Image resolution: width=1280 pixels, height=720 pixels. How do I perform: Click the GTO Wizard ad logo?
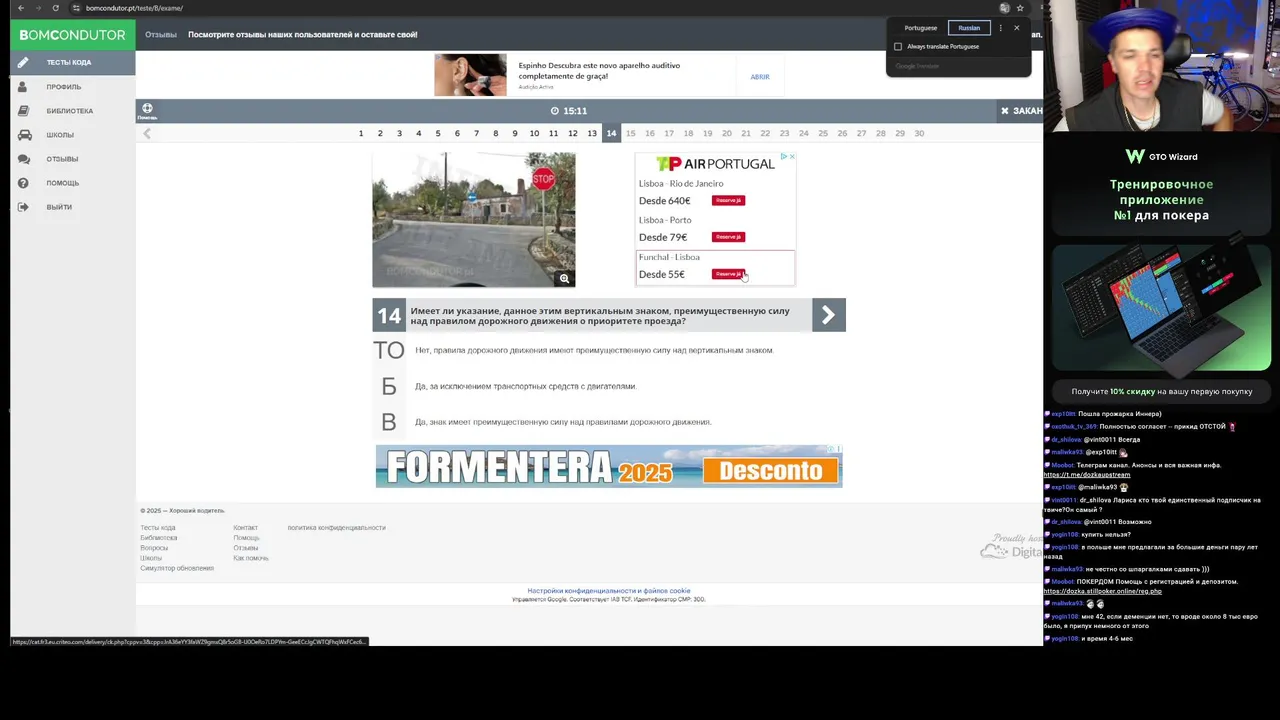click(x=1161, y=156)
